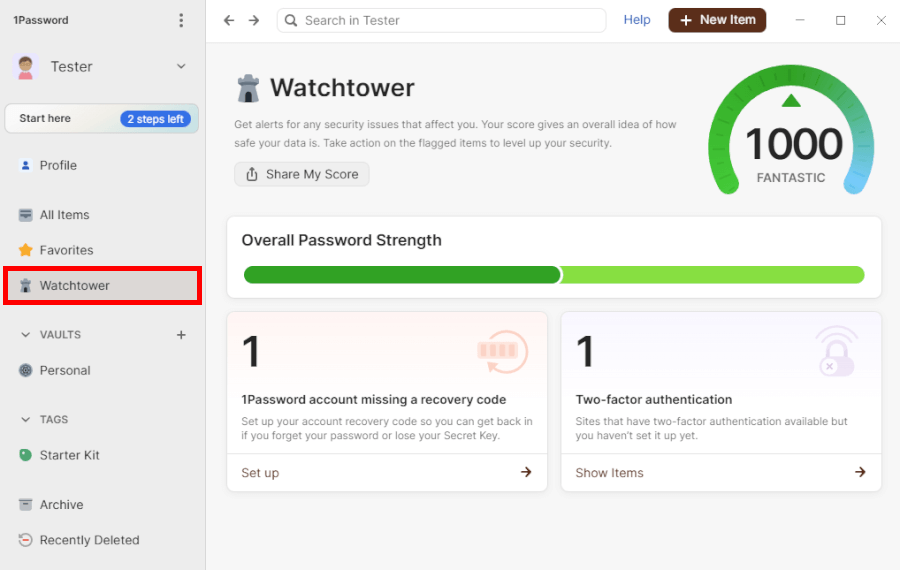This screenshot has height=570, width=900.
Task: Click the Personal vault icon
Action: click(x=25, y=370)
